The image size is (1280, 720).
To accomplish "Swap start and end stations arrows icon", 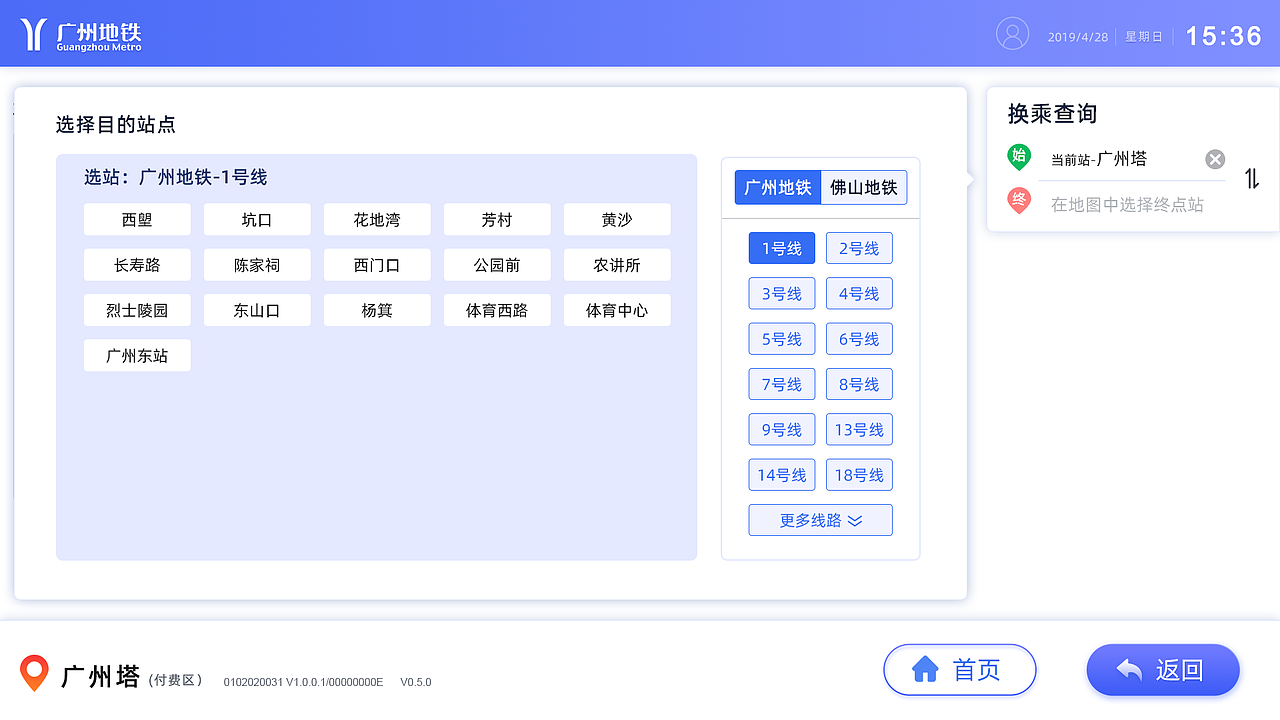I will (1252, 179).
